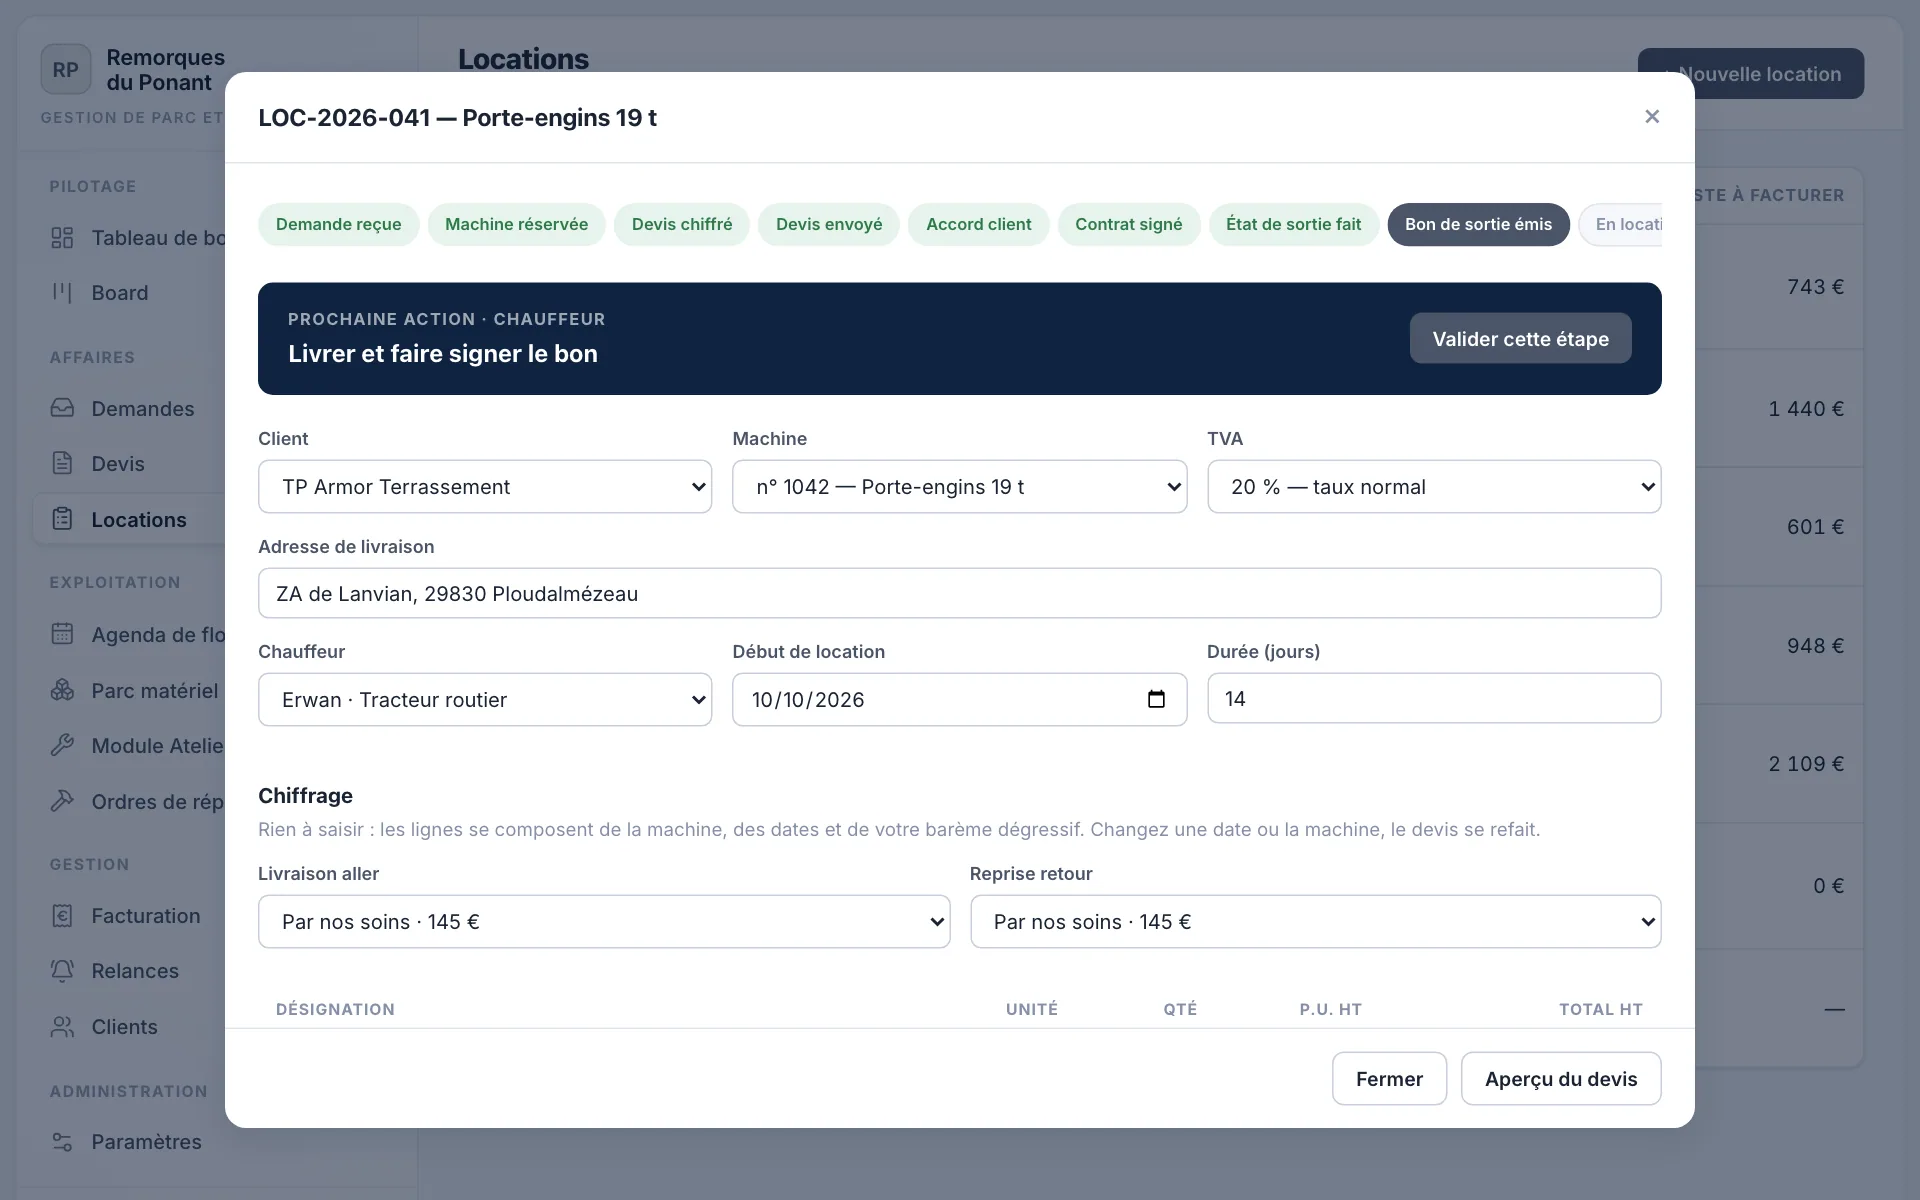Click Valider cette étape button
This screenshot has height=1200, width=1920.
pyautogui.click(x=1521, y=339)
